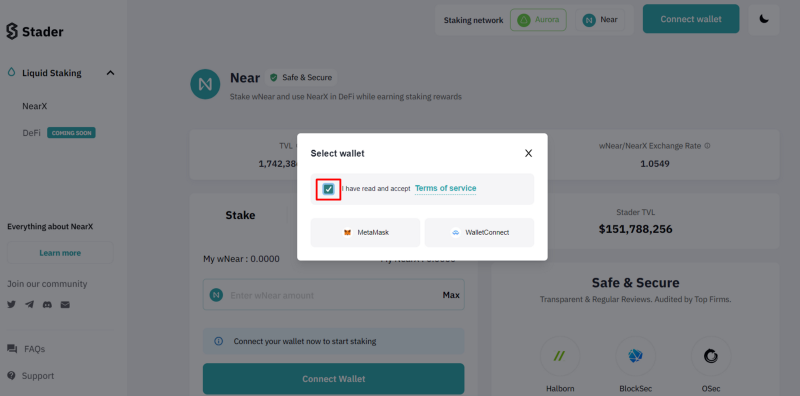Open the Telegram community icon
800x396 pixels.
[30, 305]
